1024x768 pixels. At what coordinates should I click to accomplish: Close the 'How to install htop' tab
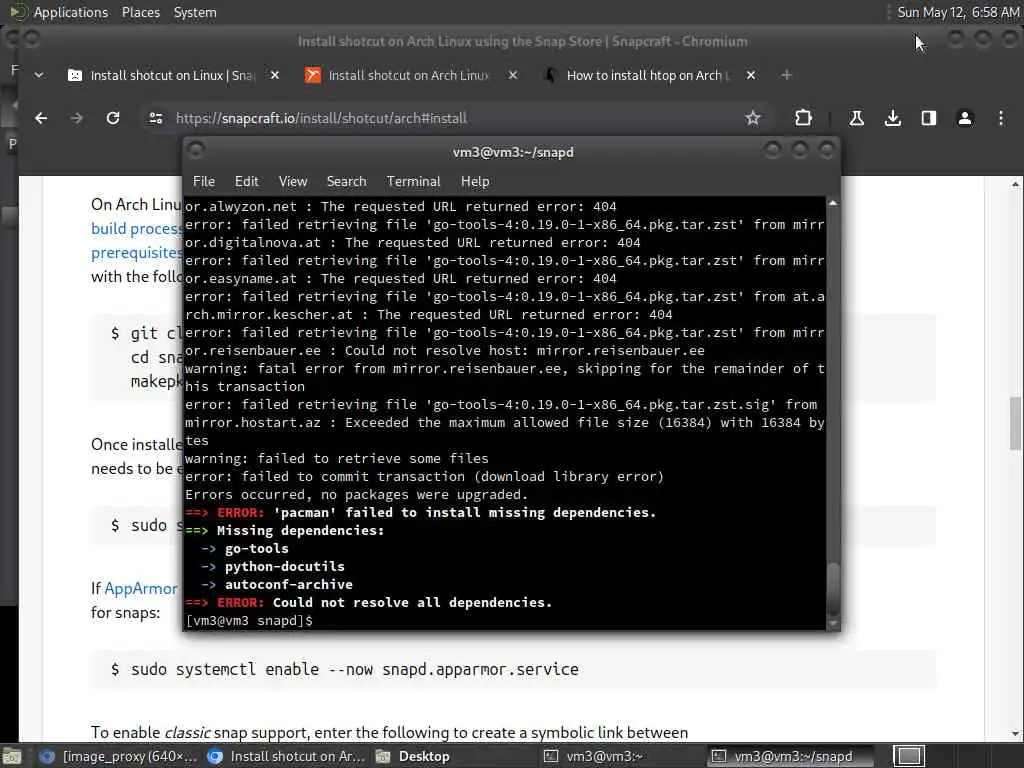pos(751,76)
